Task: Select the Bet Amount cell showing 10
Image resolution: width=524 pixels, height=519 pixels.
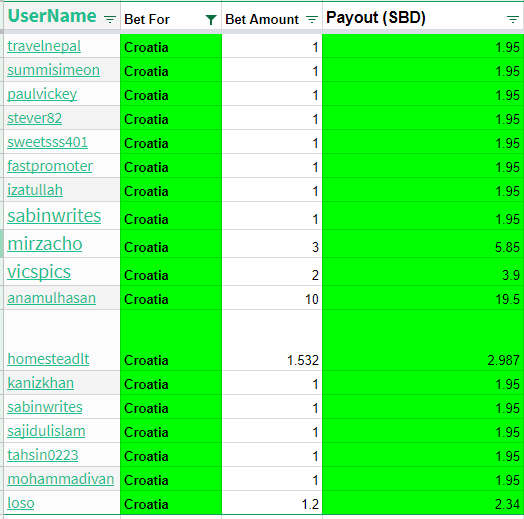Action: pyautogui.click(x=272, y=298)
